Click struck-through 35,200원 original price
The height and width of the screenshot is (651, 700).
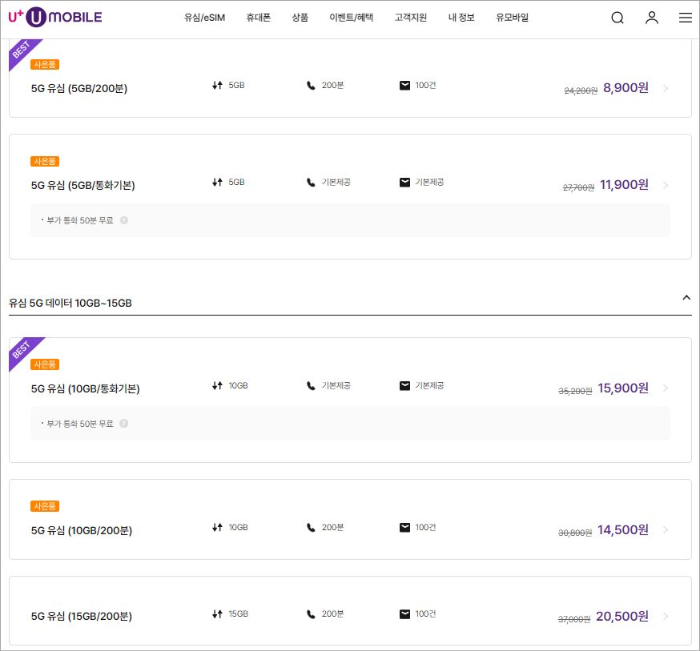[x=575, y=391]
